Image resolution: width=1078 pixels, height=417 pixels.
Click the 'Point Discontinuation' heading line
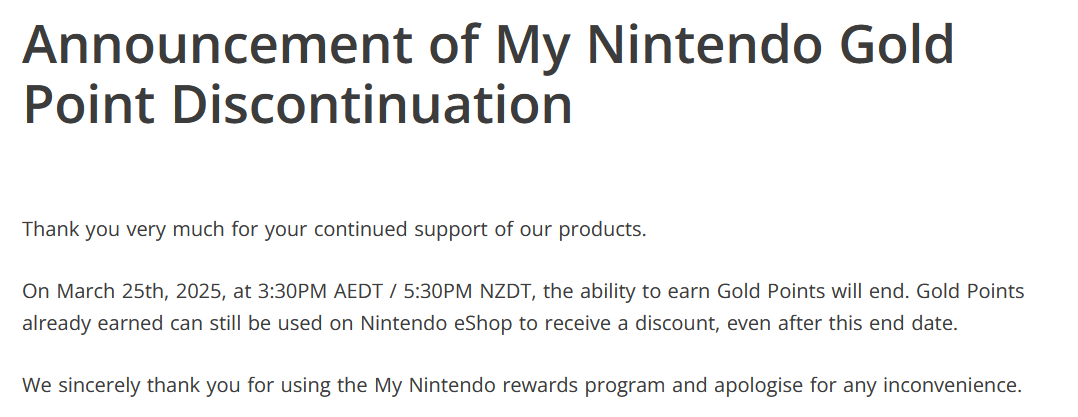click(298, 104)
